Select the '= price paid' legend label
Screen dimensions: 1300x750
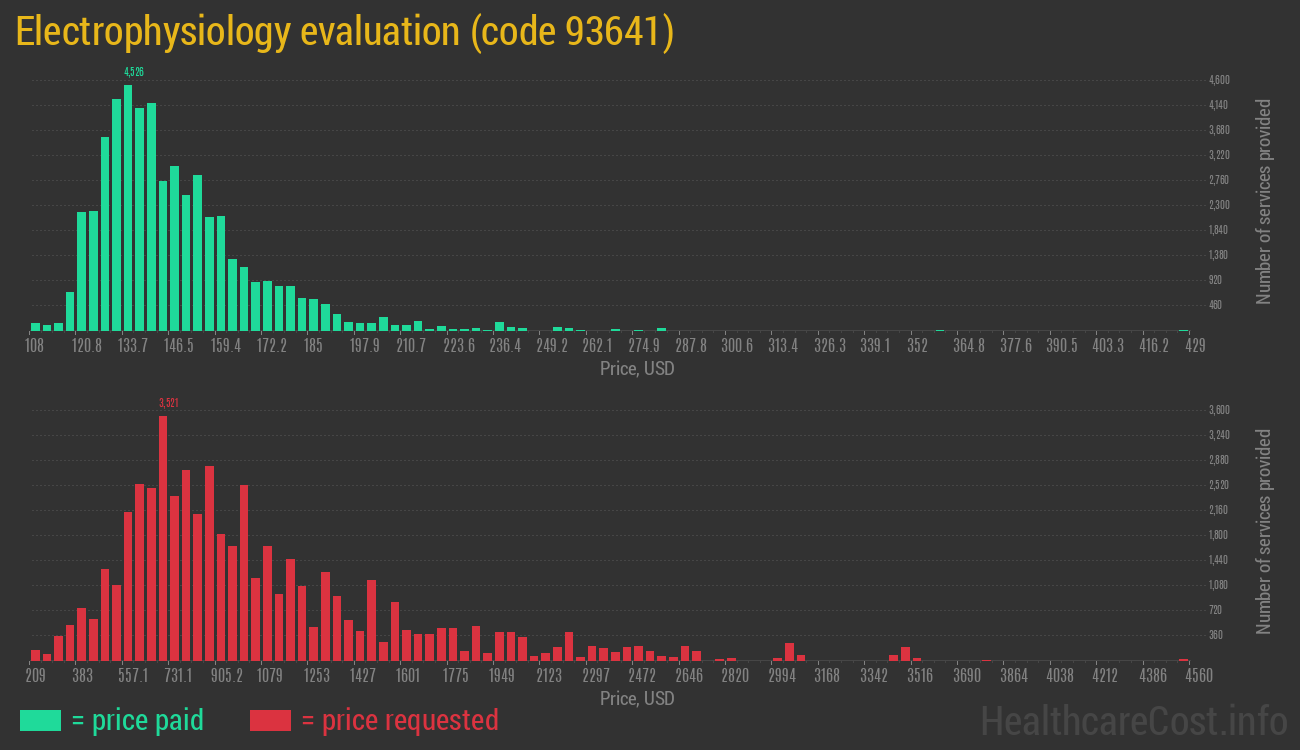coord(137,720)
